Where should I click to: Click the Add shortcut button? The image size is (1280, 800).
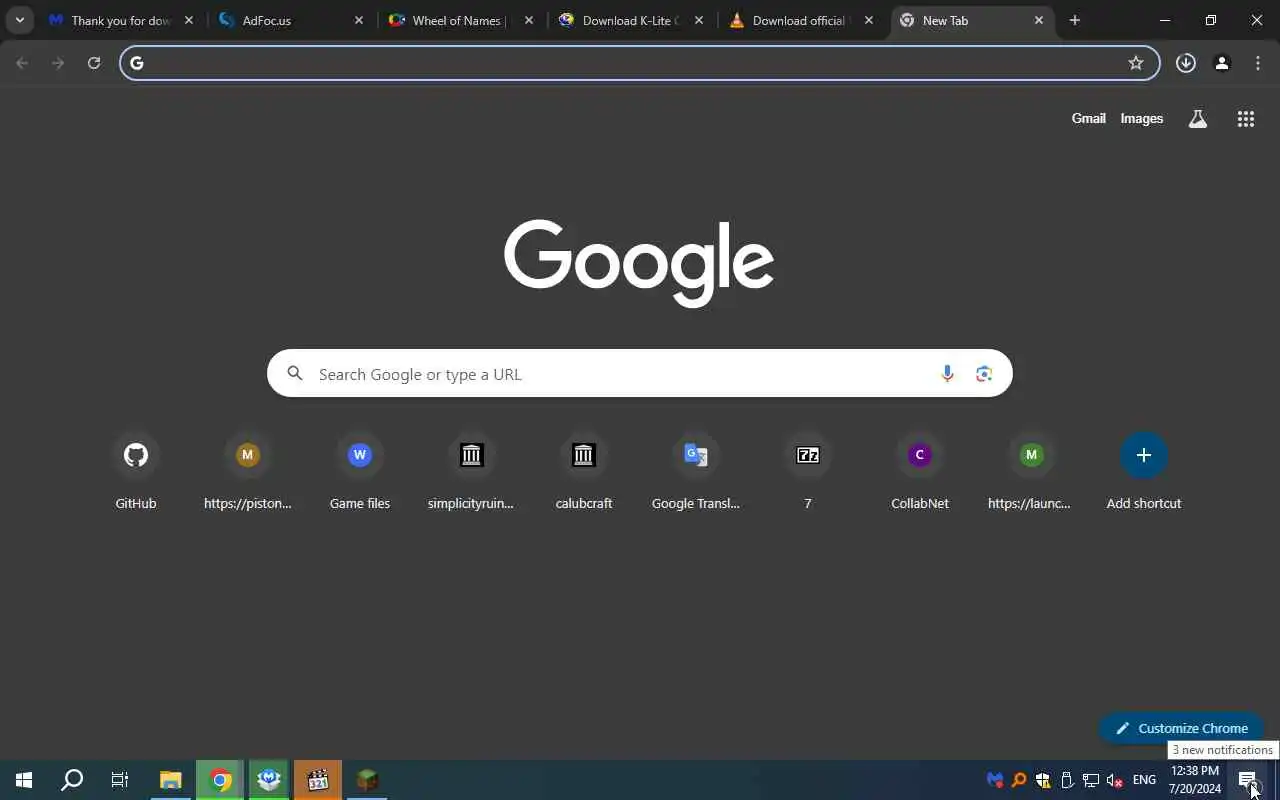click(1144, 472)
